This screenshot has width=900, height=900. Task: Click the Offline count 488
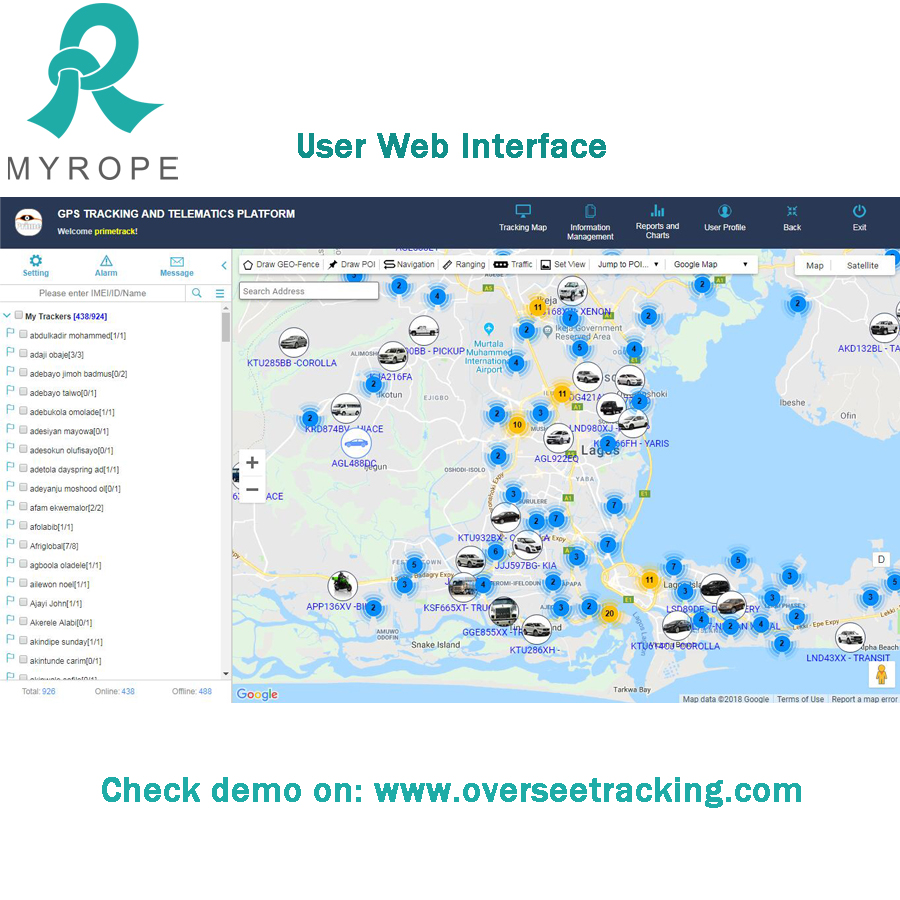tap(205, 691)
